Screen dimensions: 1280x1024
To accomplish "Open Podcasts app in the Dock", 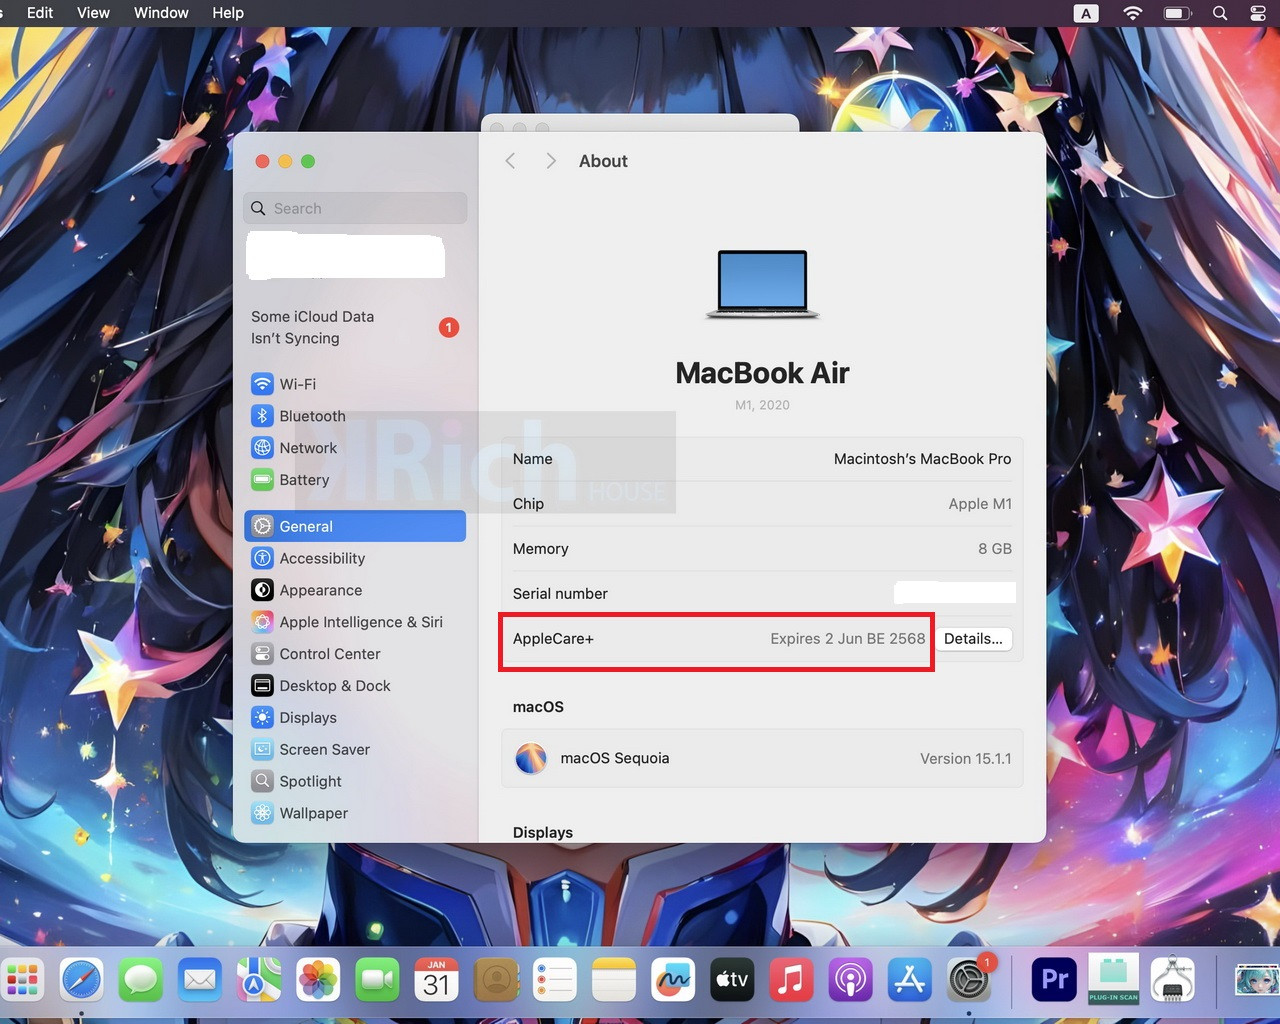I will pos(850,980).
